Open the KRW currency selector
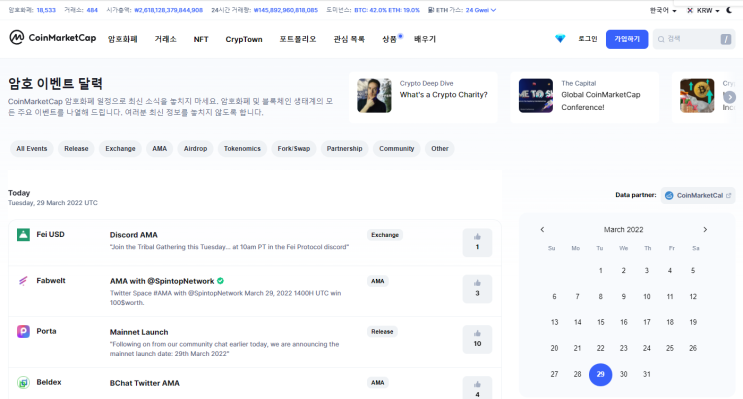 pos(703,10)
